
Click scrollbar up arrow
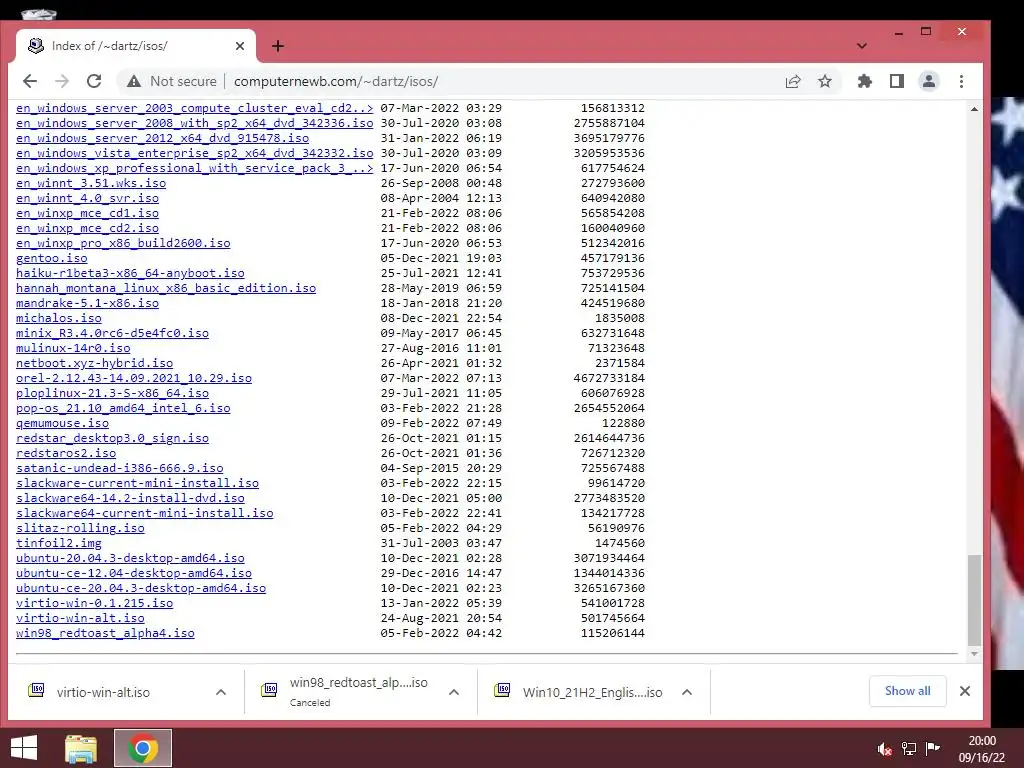[x=974, y=109]
